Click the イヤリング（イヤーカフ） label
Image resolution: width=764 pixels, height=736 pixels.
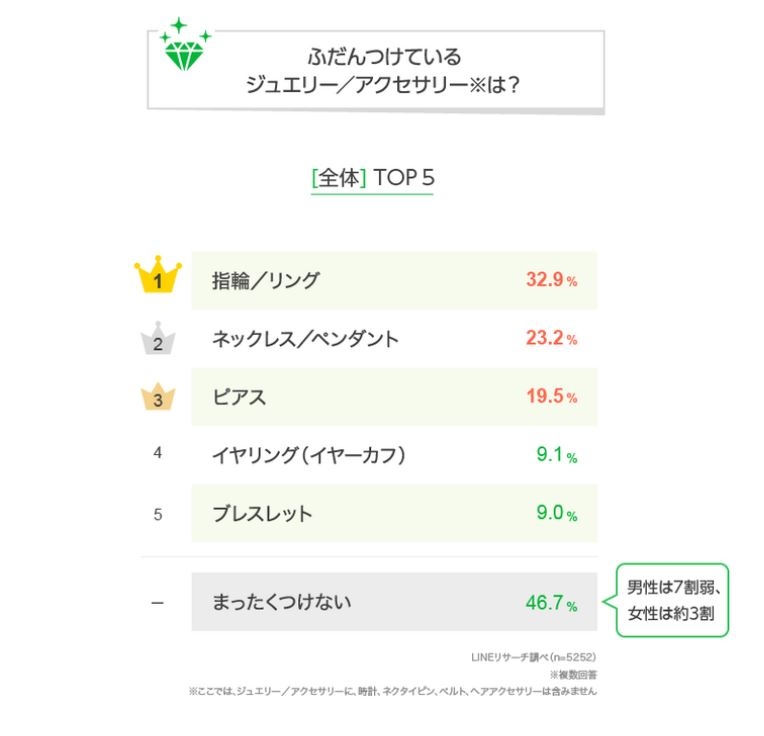pyautogui.click(x=308, y=455)
